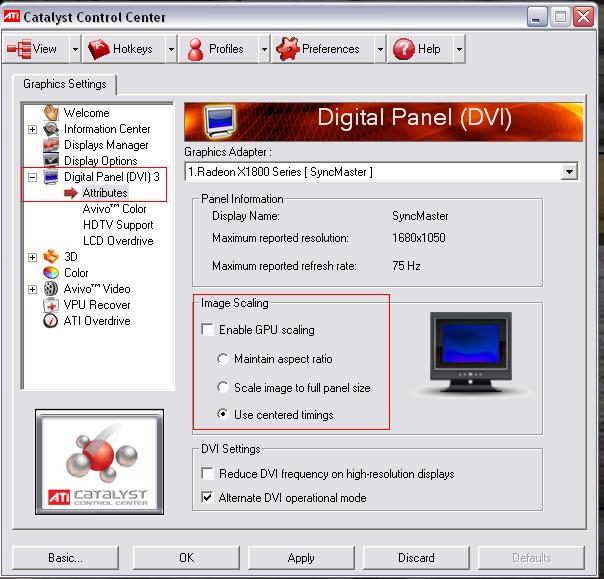Click the Color wheel tree icon

click(51, 272)
